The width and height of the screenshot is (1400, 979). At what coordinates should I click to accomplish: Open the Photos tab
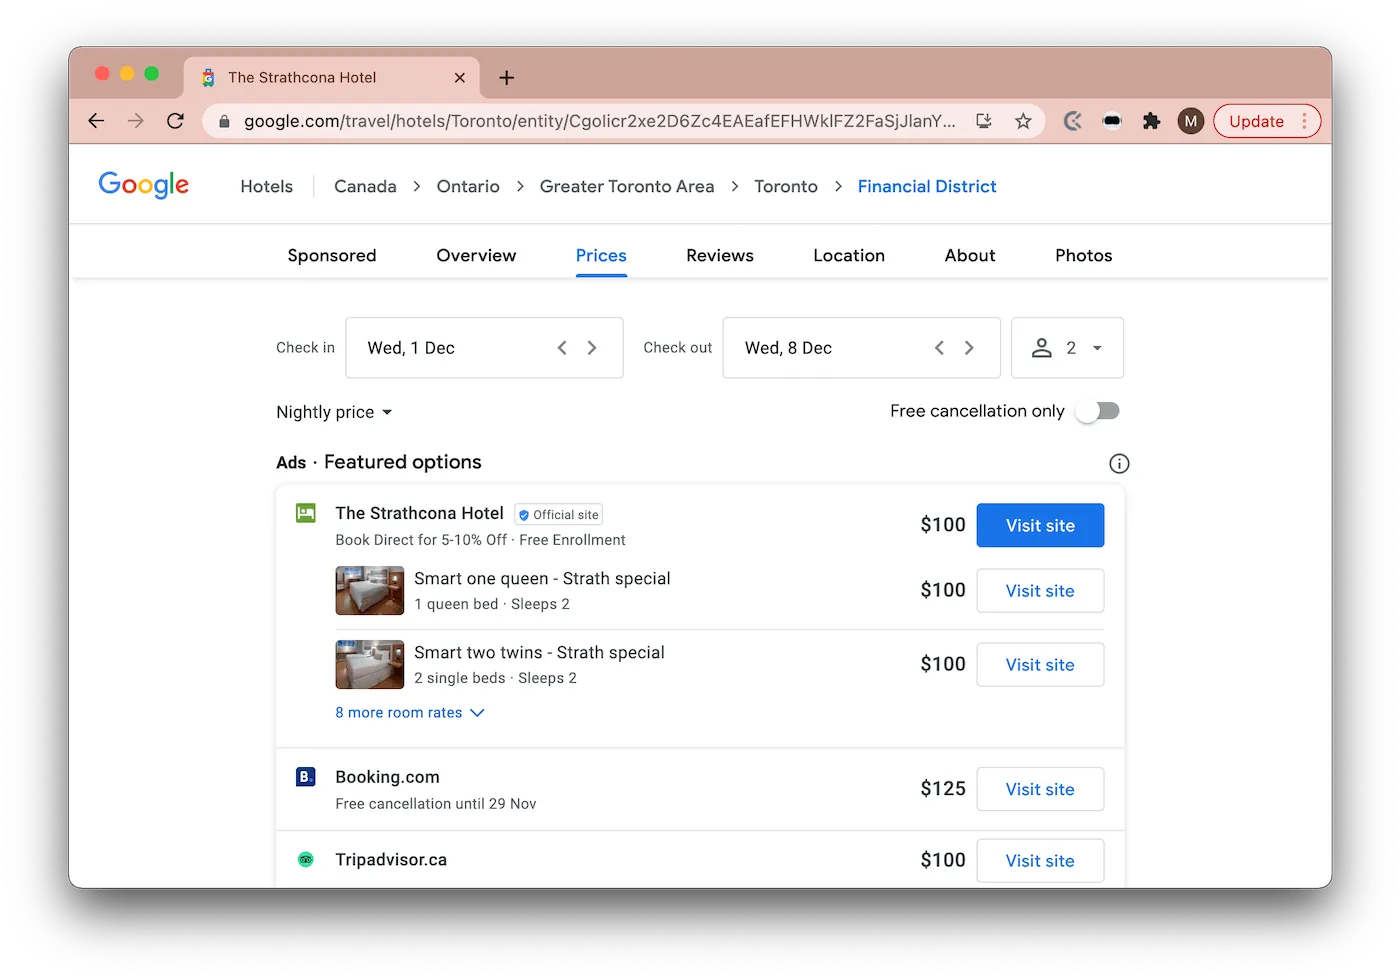1084,255
